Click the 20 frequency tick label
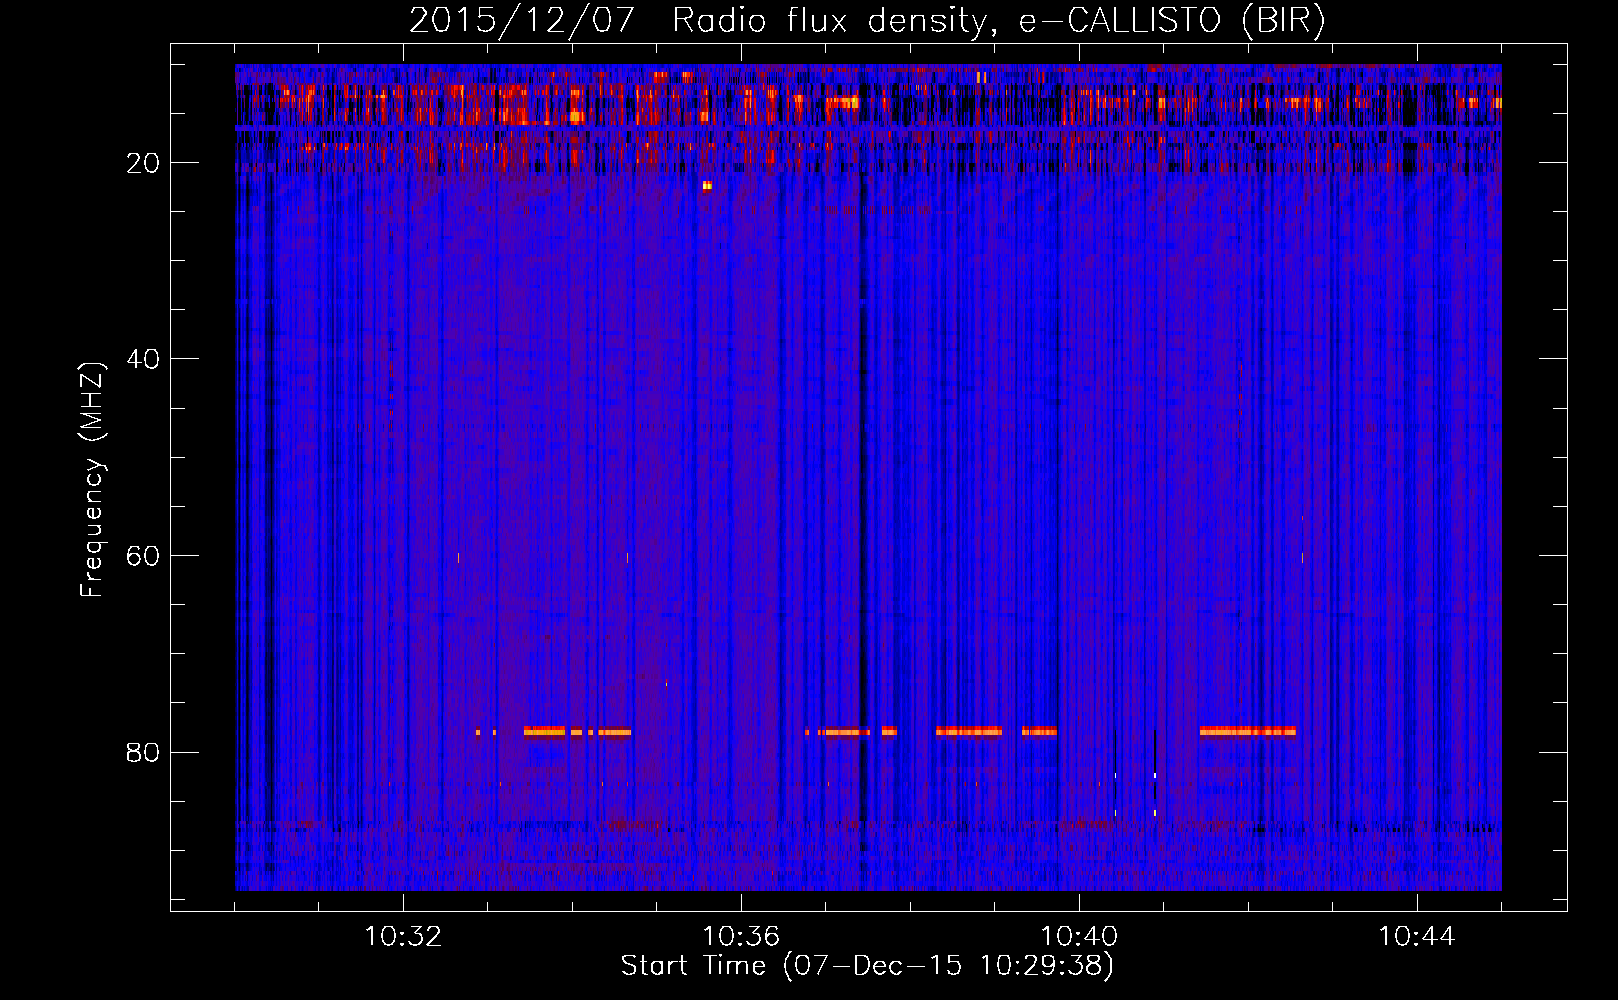This screenshot has width=1618, height=1000. pyautogui.click(x=143, y=163)
